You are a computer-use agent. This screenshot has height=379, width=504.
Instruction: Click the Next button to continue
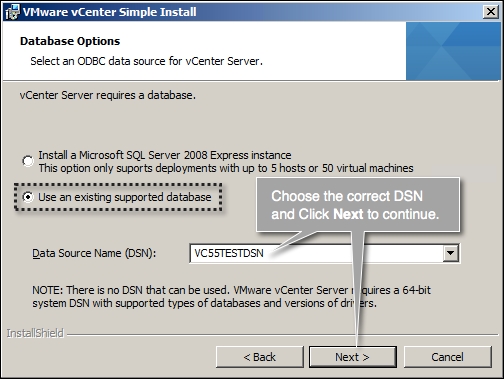tap(352, 357)
